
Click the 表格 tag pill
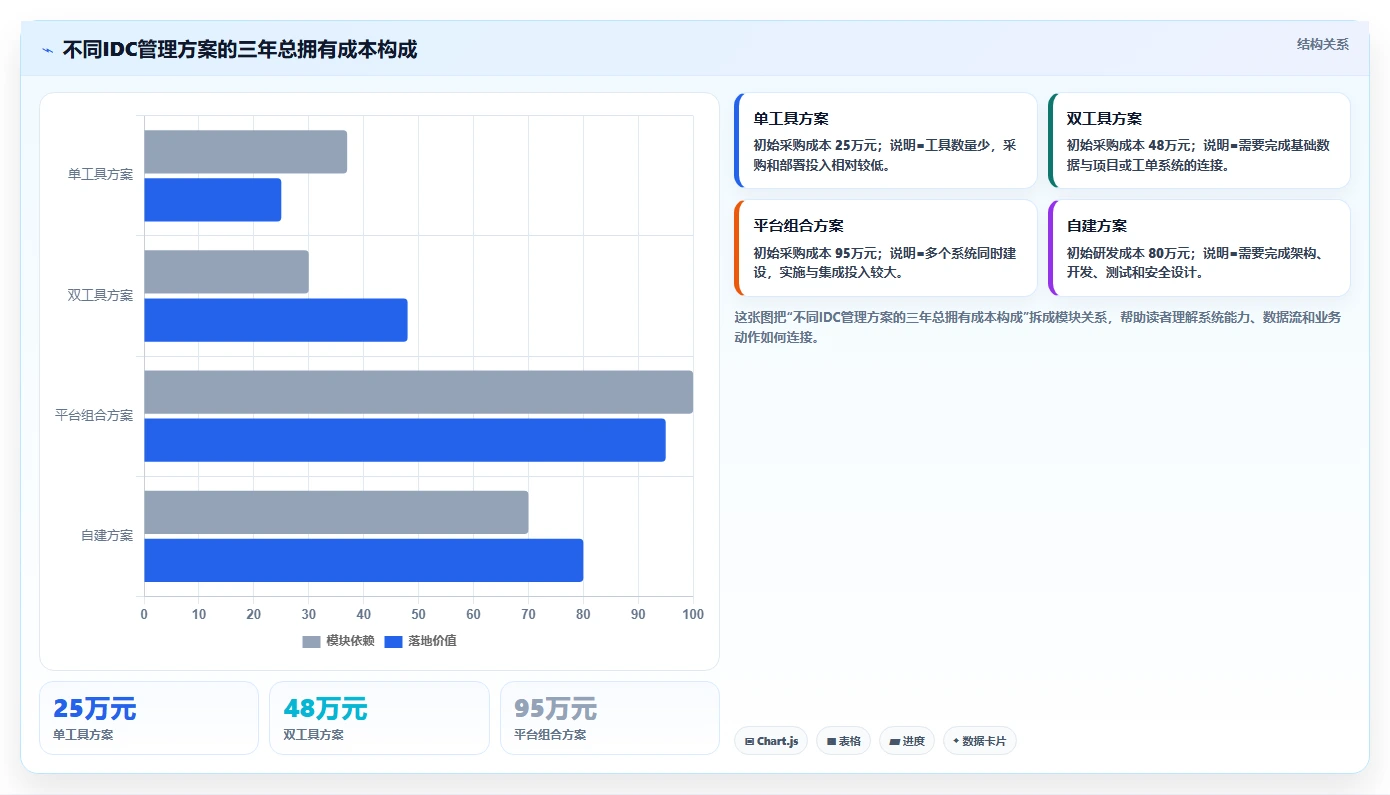point(843,741)
